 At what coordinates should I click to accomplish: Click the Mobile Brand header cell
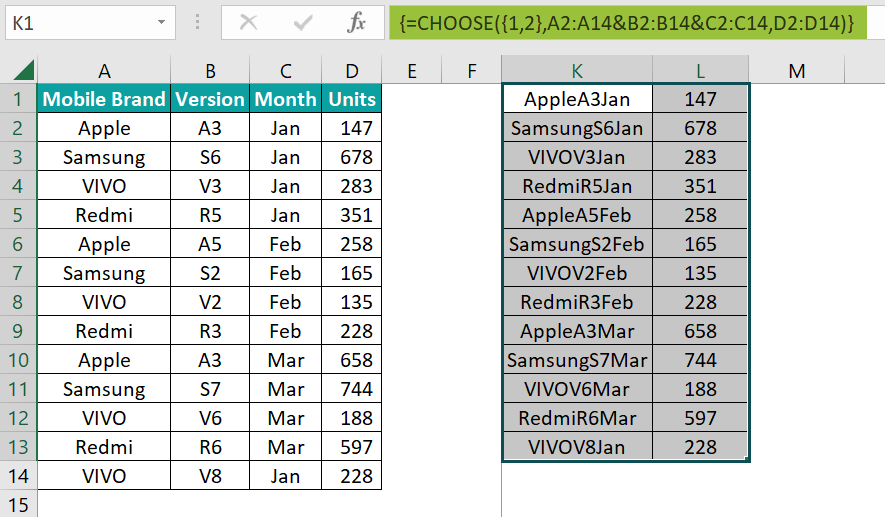[x=104, y=99]
